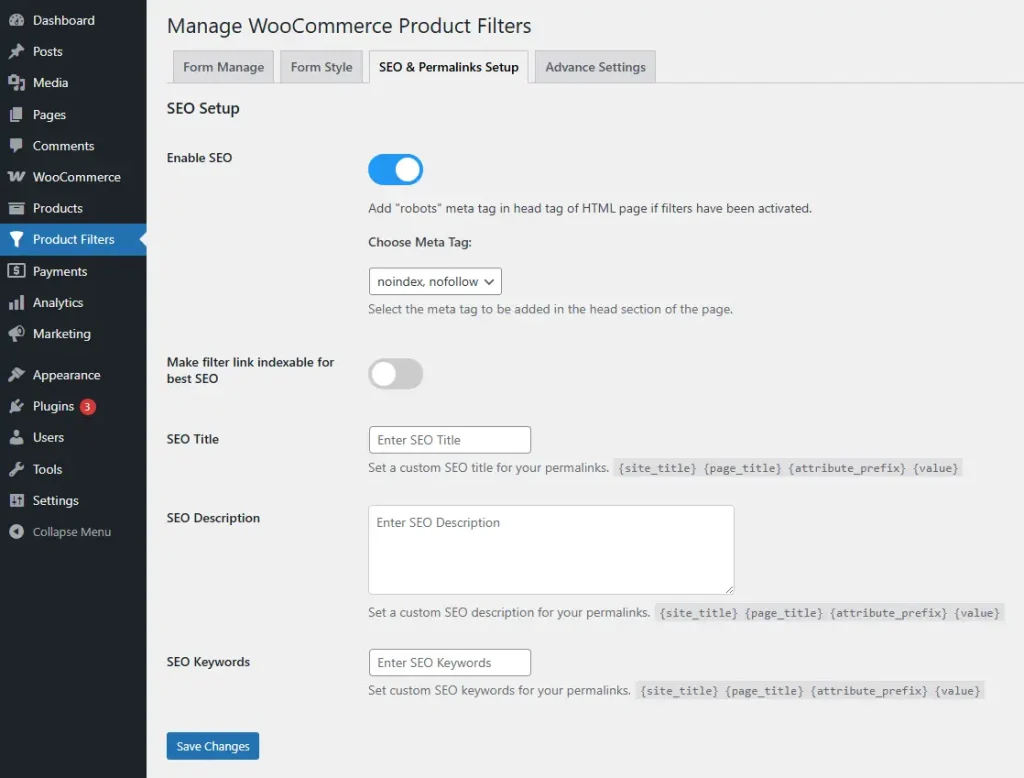The width and height of the screenshot is (1024, 778).
Task: Click the WooCommerce logo icon
Action: tap(16, 177)
